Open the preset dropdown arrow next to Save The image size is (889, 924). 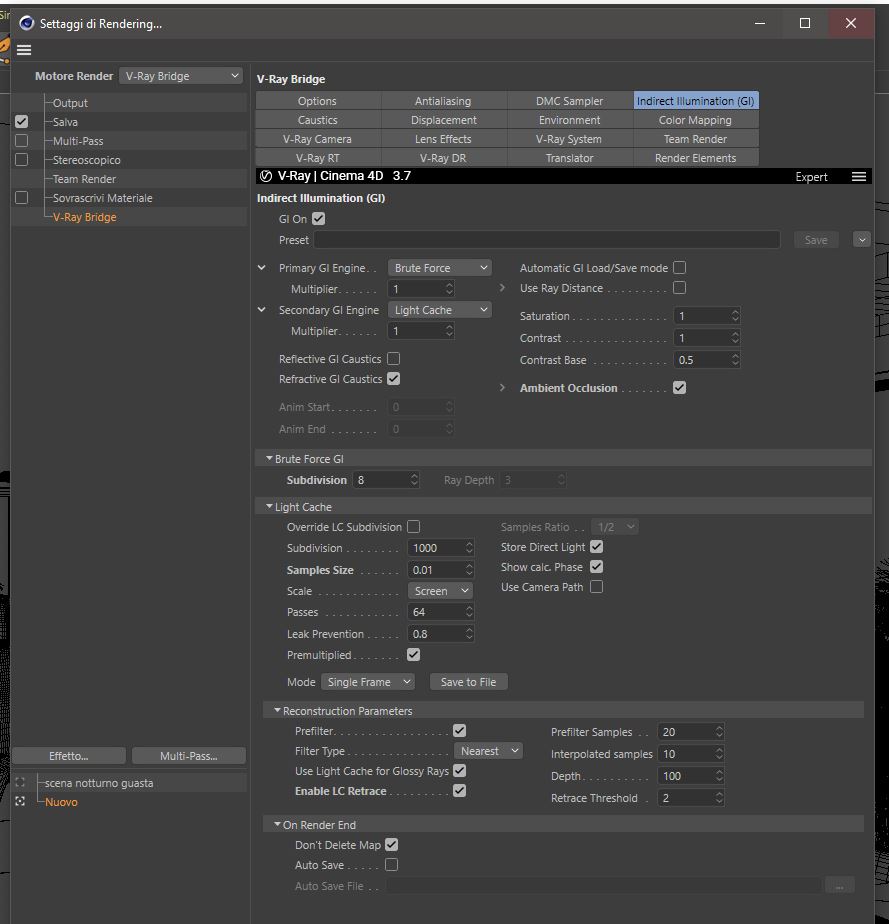(x=861, y=240)
